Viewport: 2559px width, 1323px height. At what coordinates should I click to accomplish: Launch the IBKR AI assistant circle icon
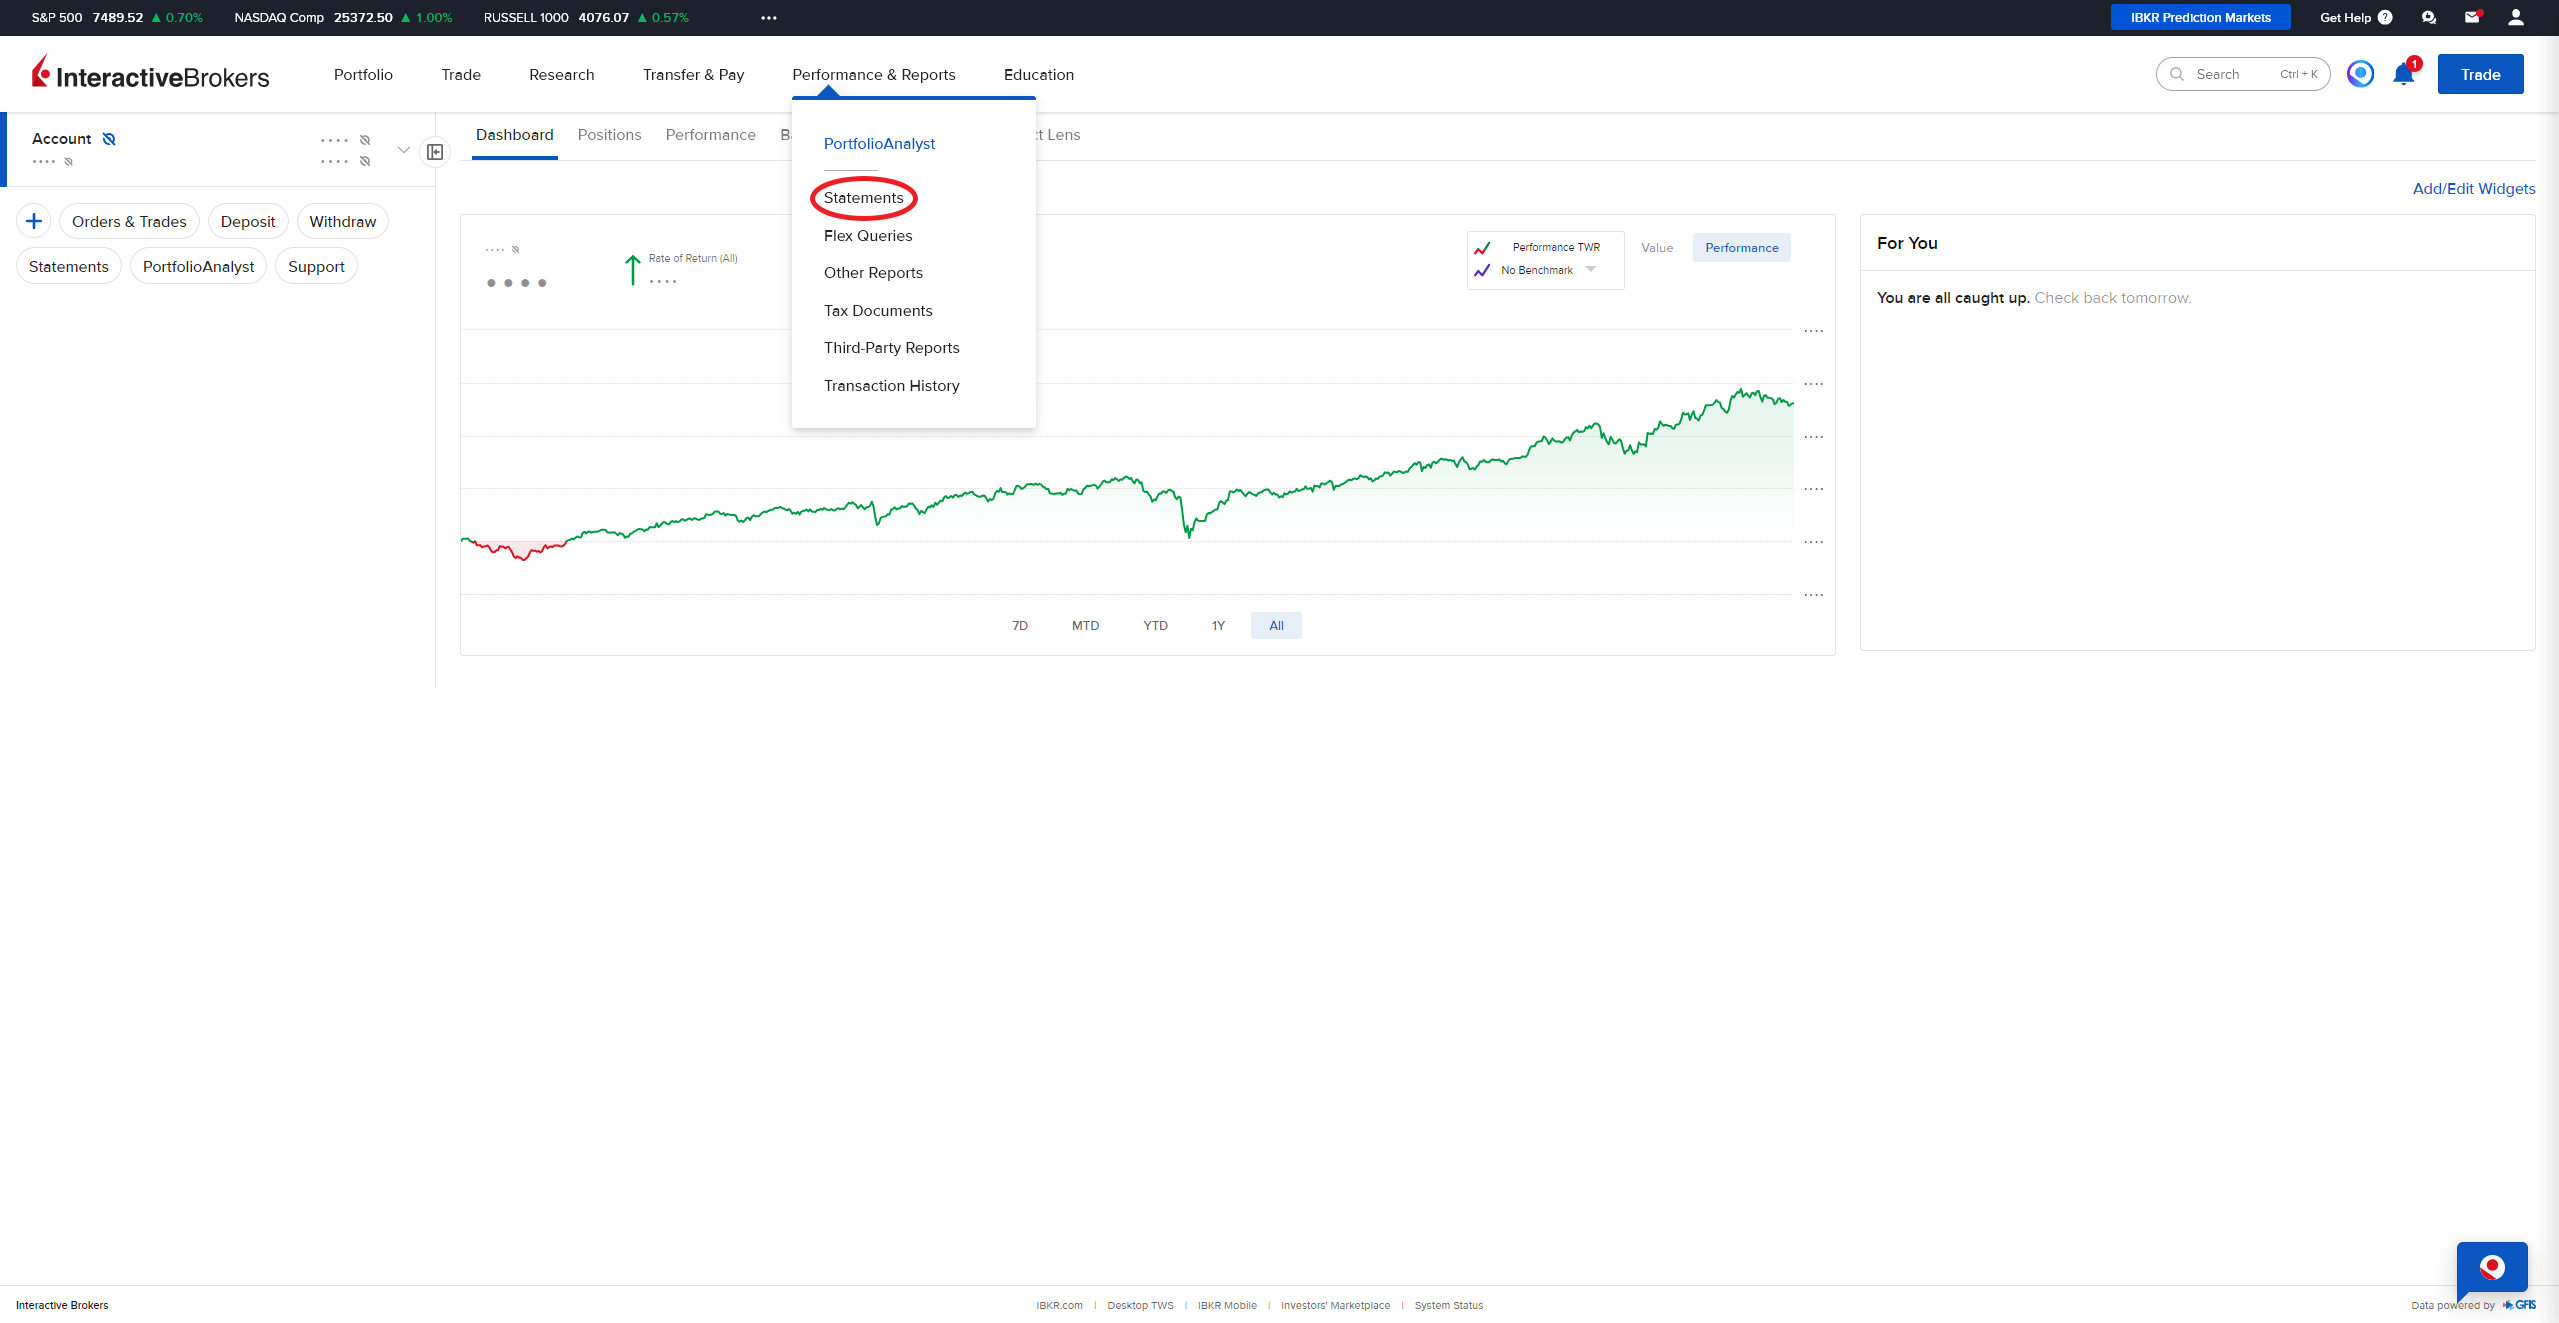(x=2360, y=74)
